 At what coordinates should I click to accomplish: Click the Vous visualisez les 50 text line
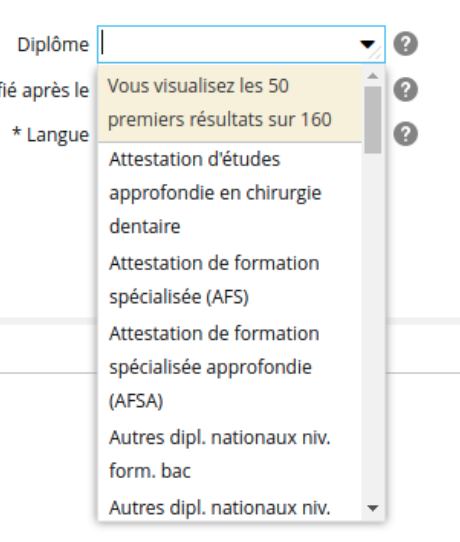point(198,85)
